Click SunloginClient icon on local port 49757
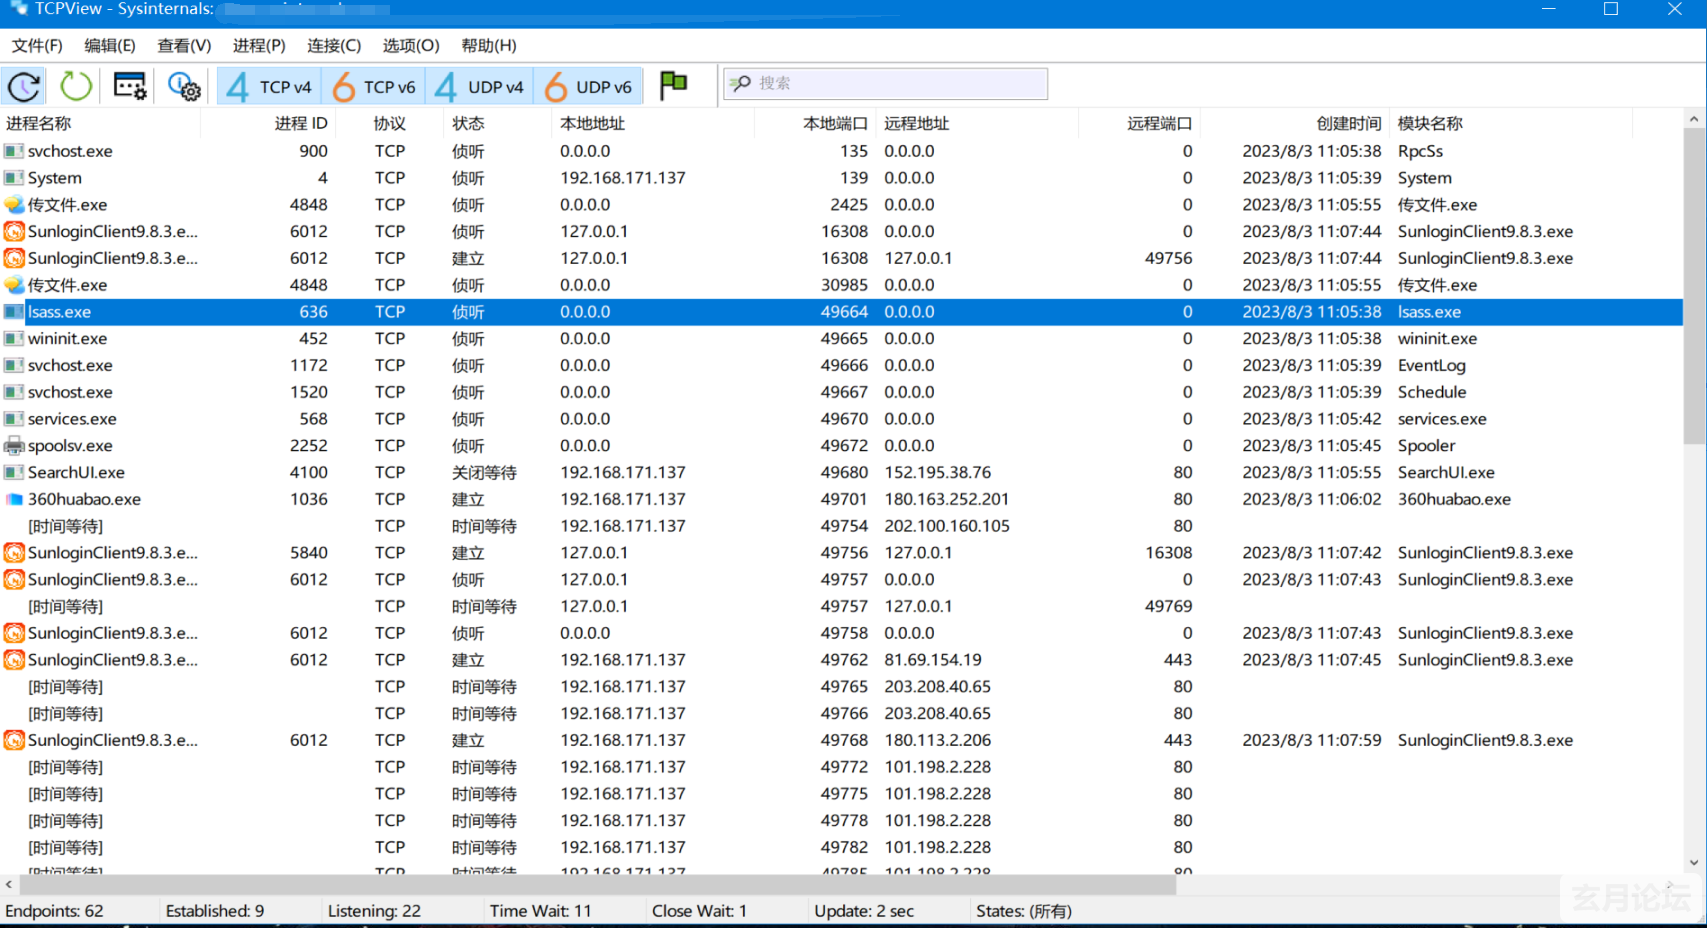 coord(14,580)
